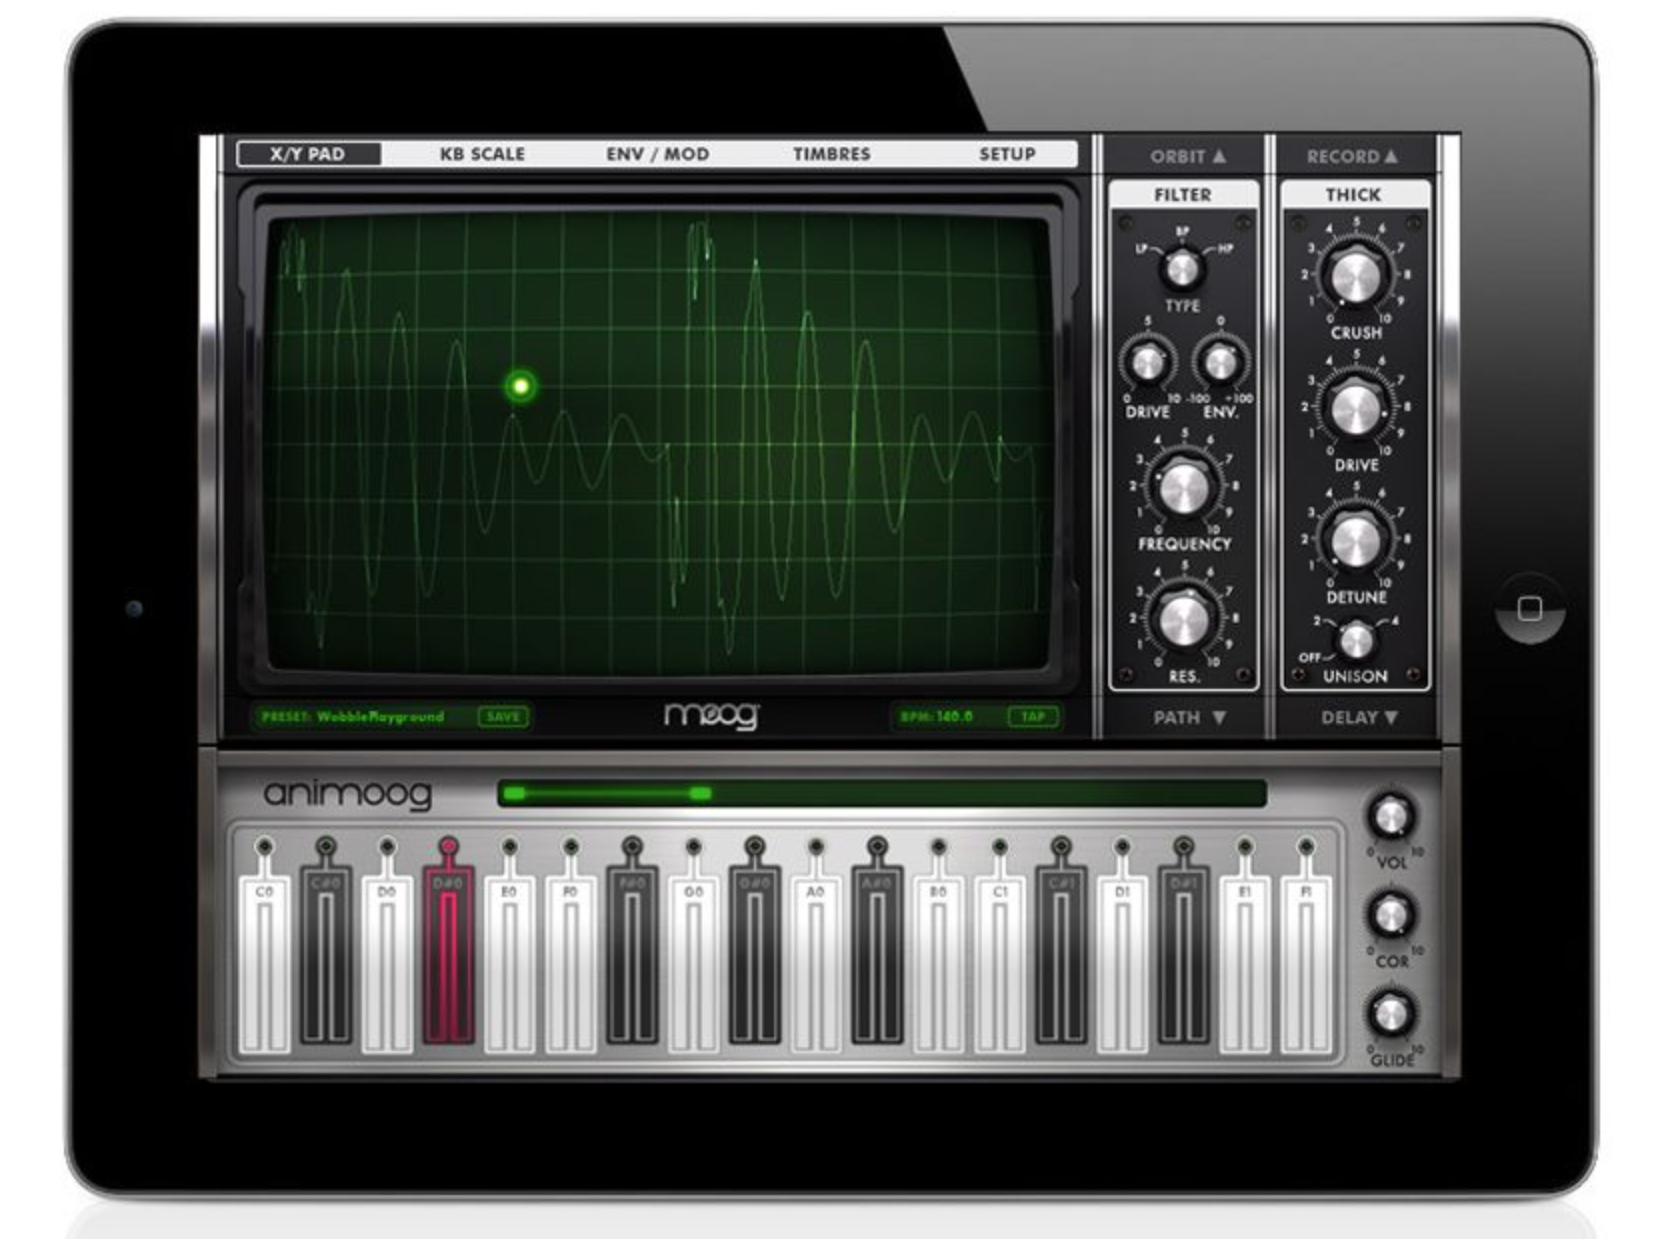1665x1247 pixels.
Task: Click the FILTER module title
Action: (1183, 194)
